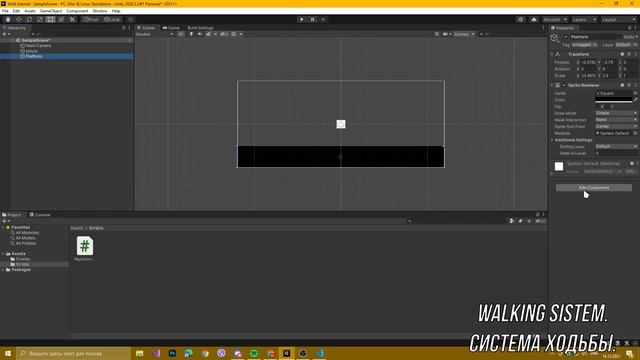Select the Scale tool
The height and width of the screenshot is (360, 640).
[40, 20]
